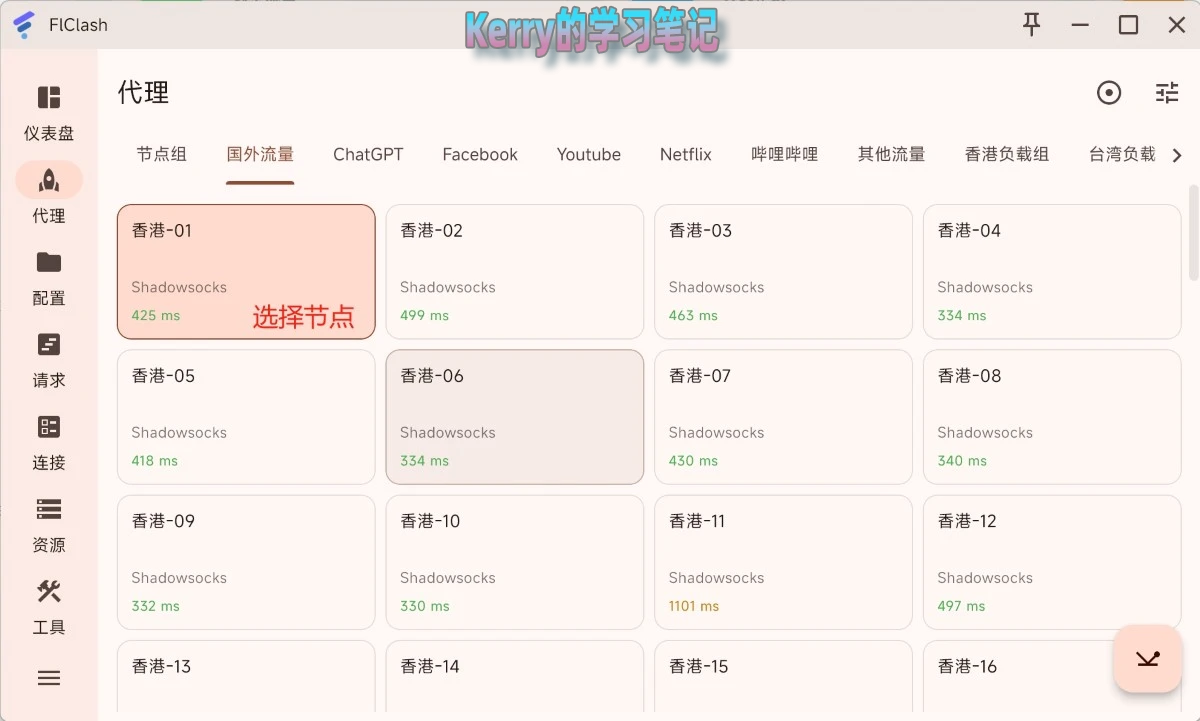Switch to the Netflix tab
The width and height of the screenshot is (1200, 721).
point(686,154)
